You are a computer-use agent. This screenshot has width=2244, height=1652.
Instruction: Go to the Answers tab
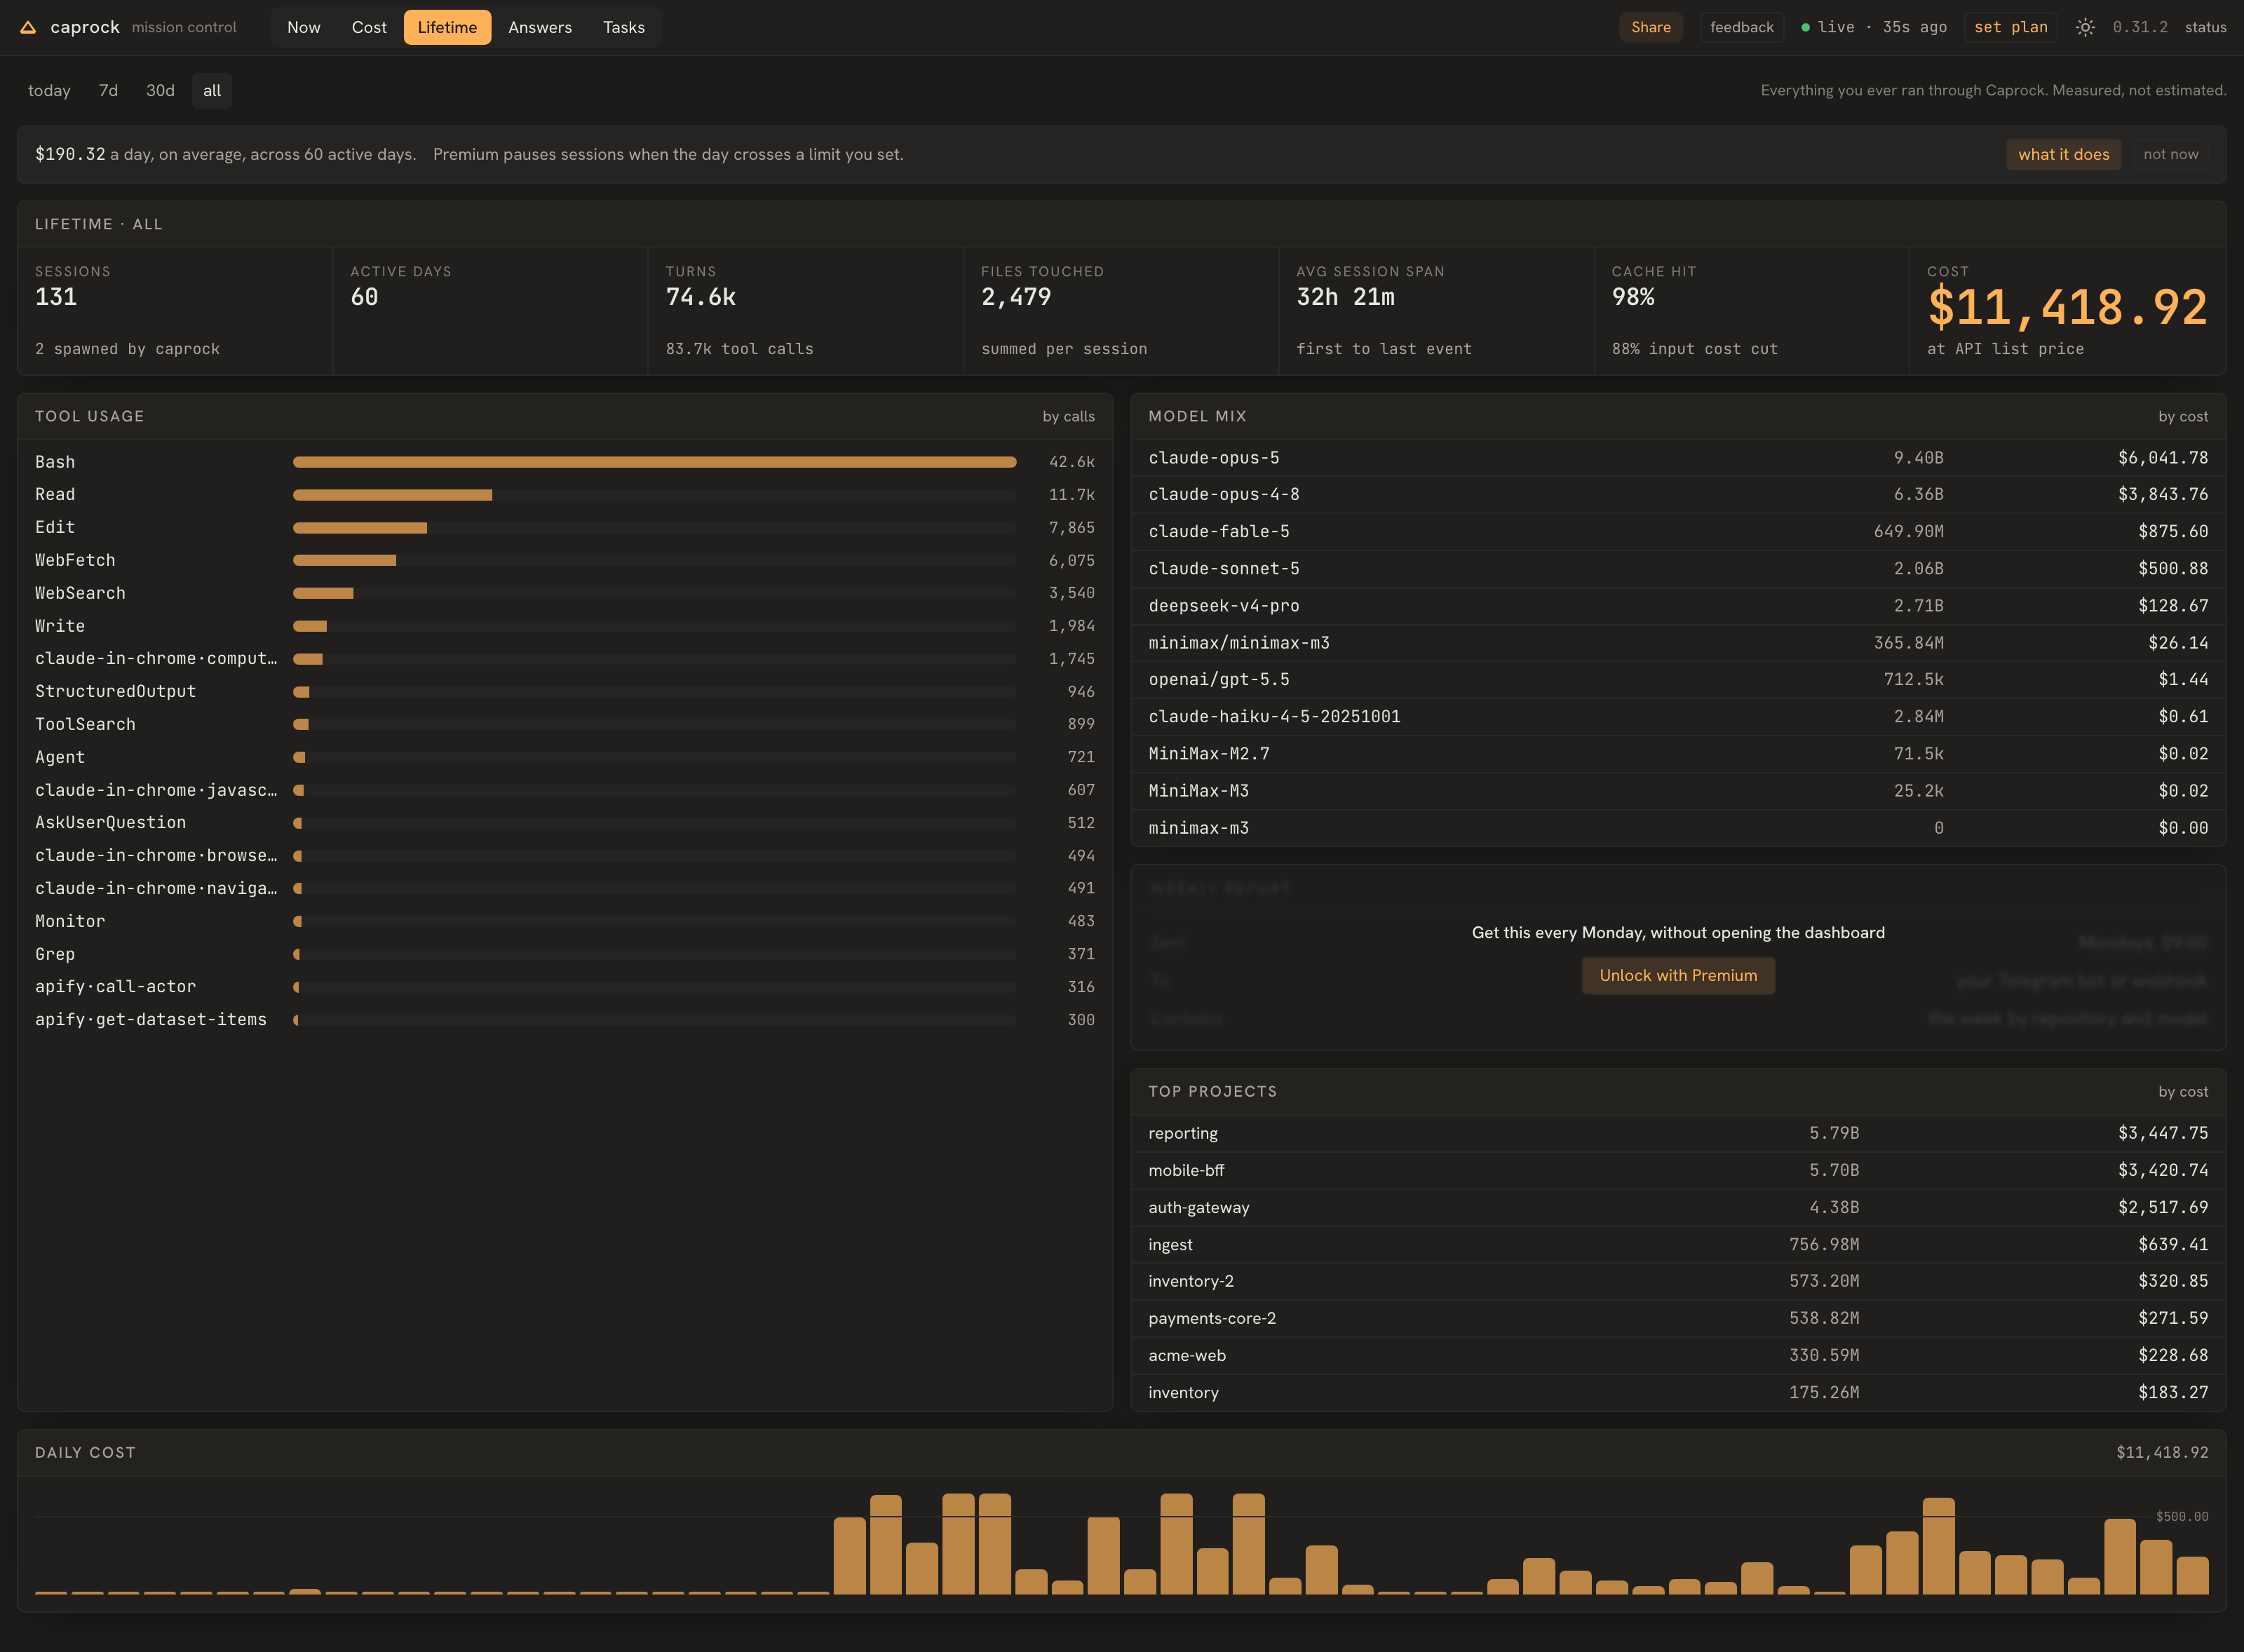540,27
